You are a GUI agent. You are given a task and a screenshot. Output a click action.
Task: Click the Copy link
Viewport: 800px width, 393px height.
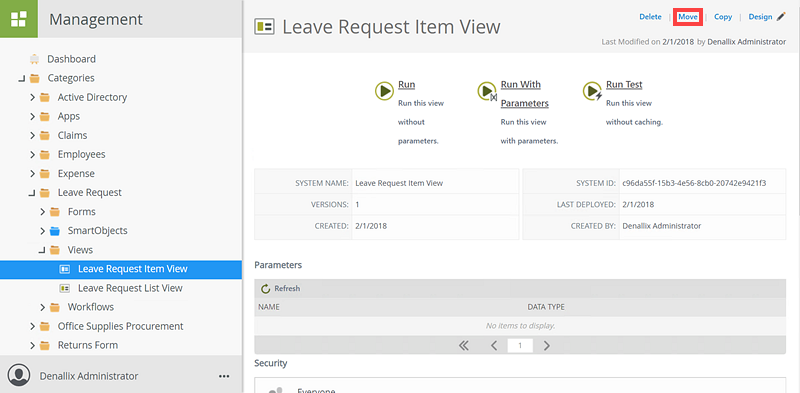coord(723,17)
